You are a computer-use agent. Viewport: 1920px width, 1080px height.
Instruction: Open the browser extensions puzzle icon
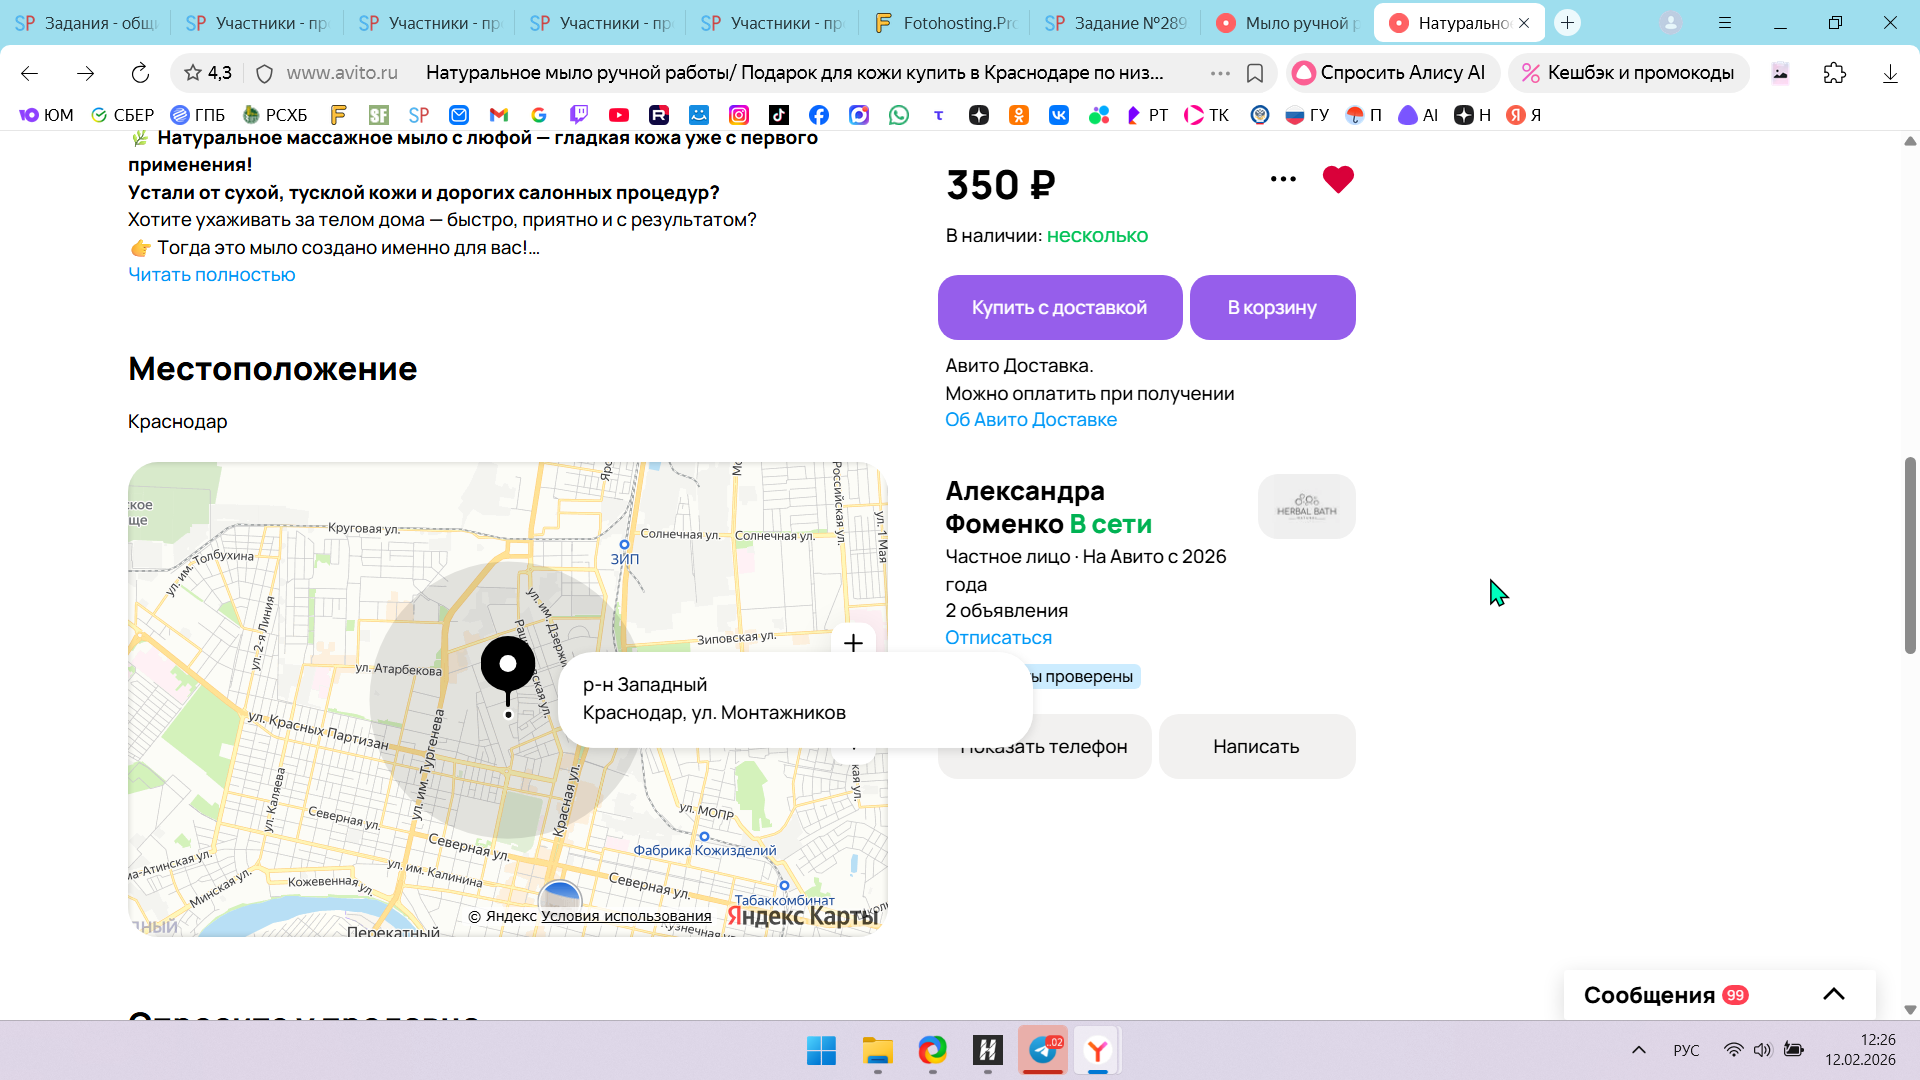pos(1834,73)
